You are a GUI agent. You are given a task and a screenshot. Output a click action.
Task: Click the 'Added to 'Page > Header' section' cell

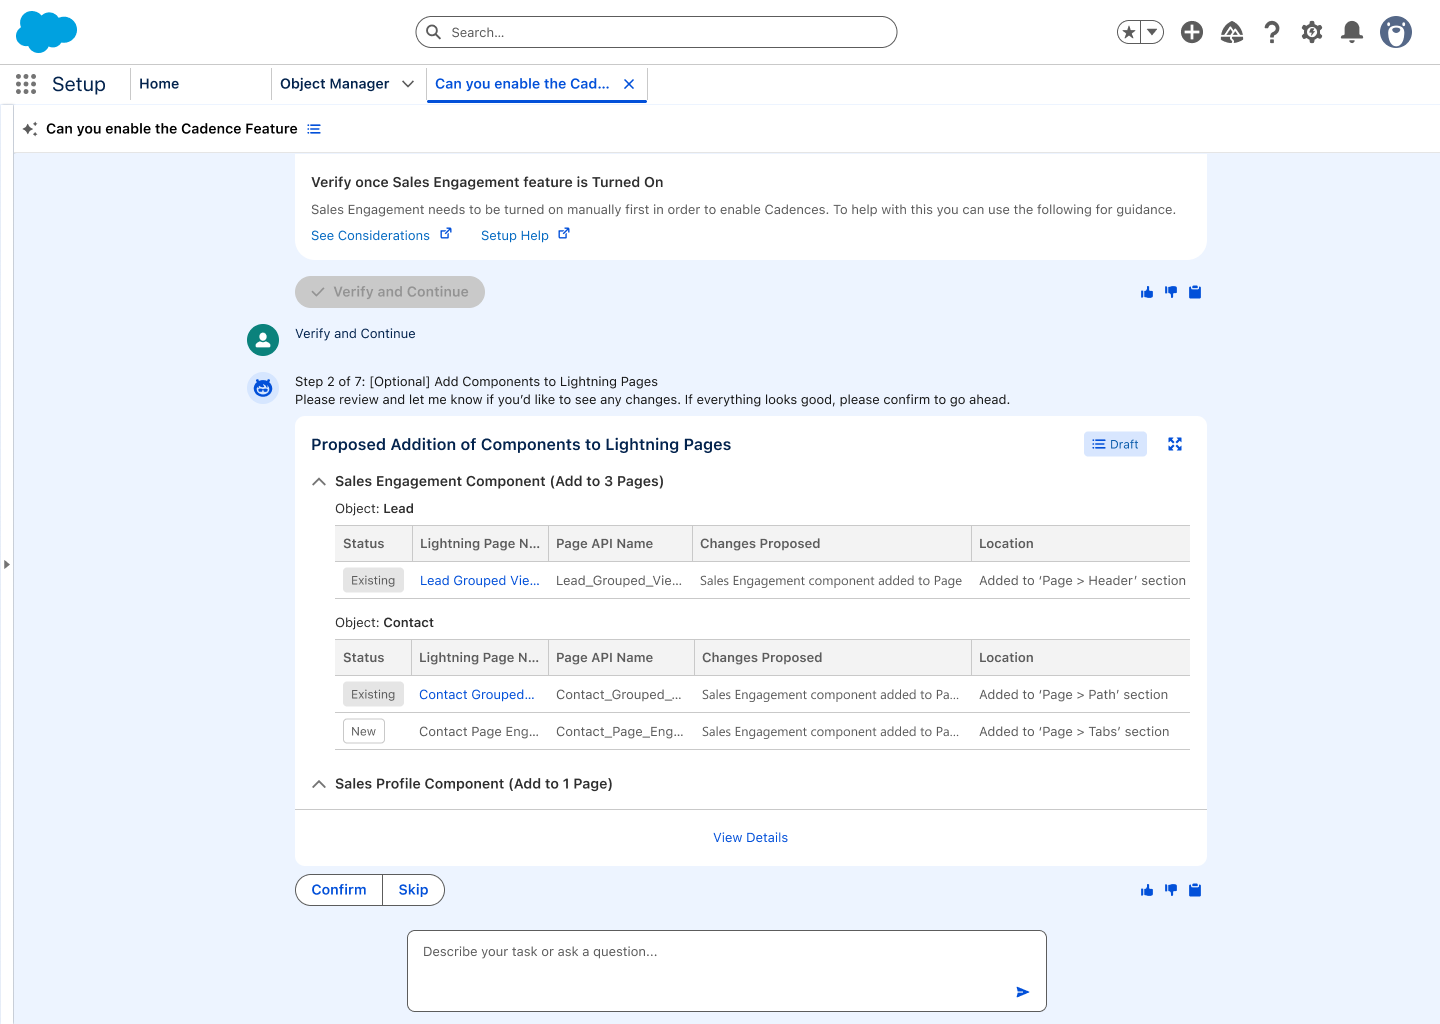pyautogui.click(x=1082, y=581)
